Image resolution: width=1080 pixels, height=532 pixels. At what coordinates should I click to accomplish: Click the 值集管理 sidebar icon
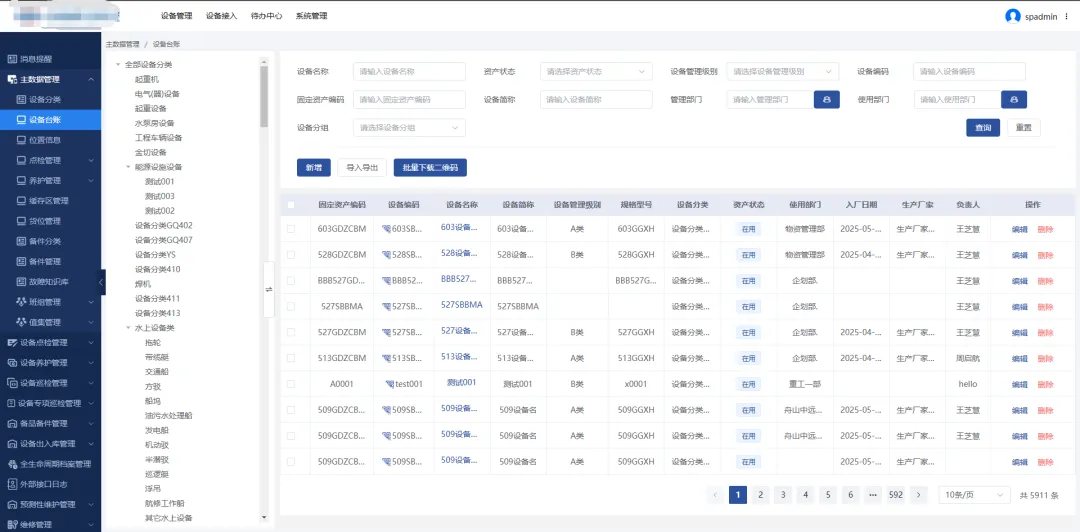(x=21, y=322)
